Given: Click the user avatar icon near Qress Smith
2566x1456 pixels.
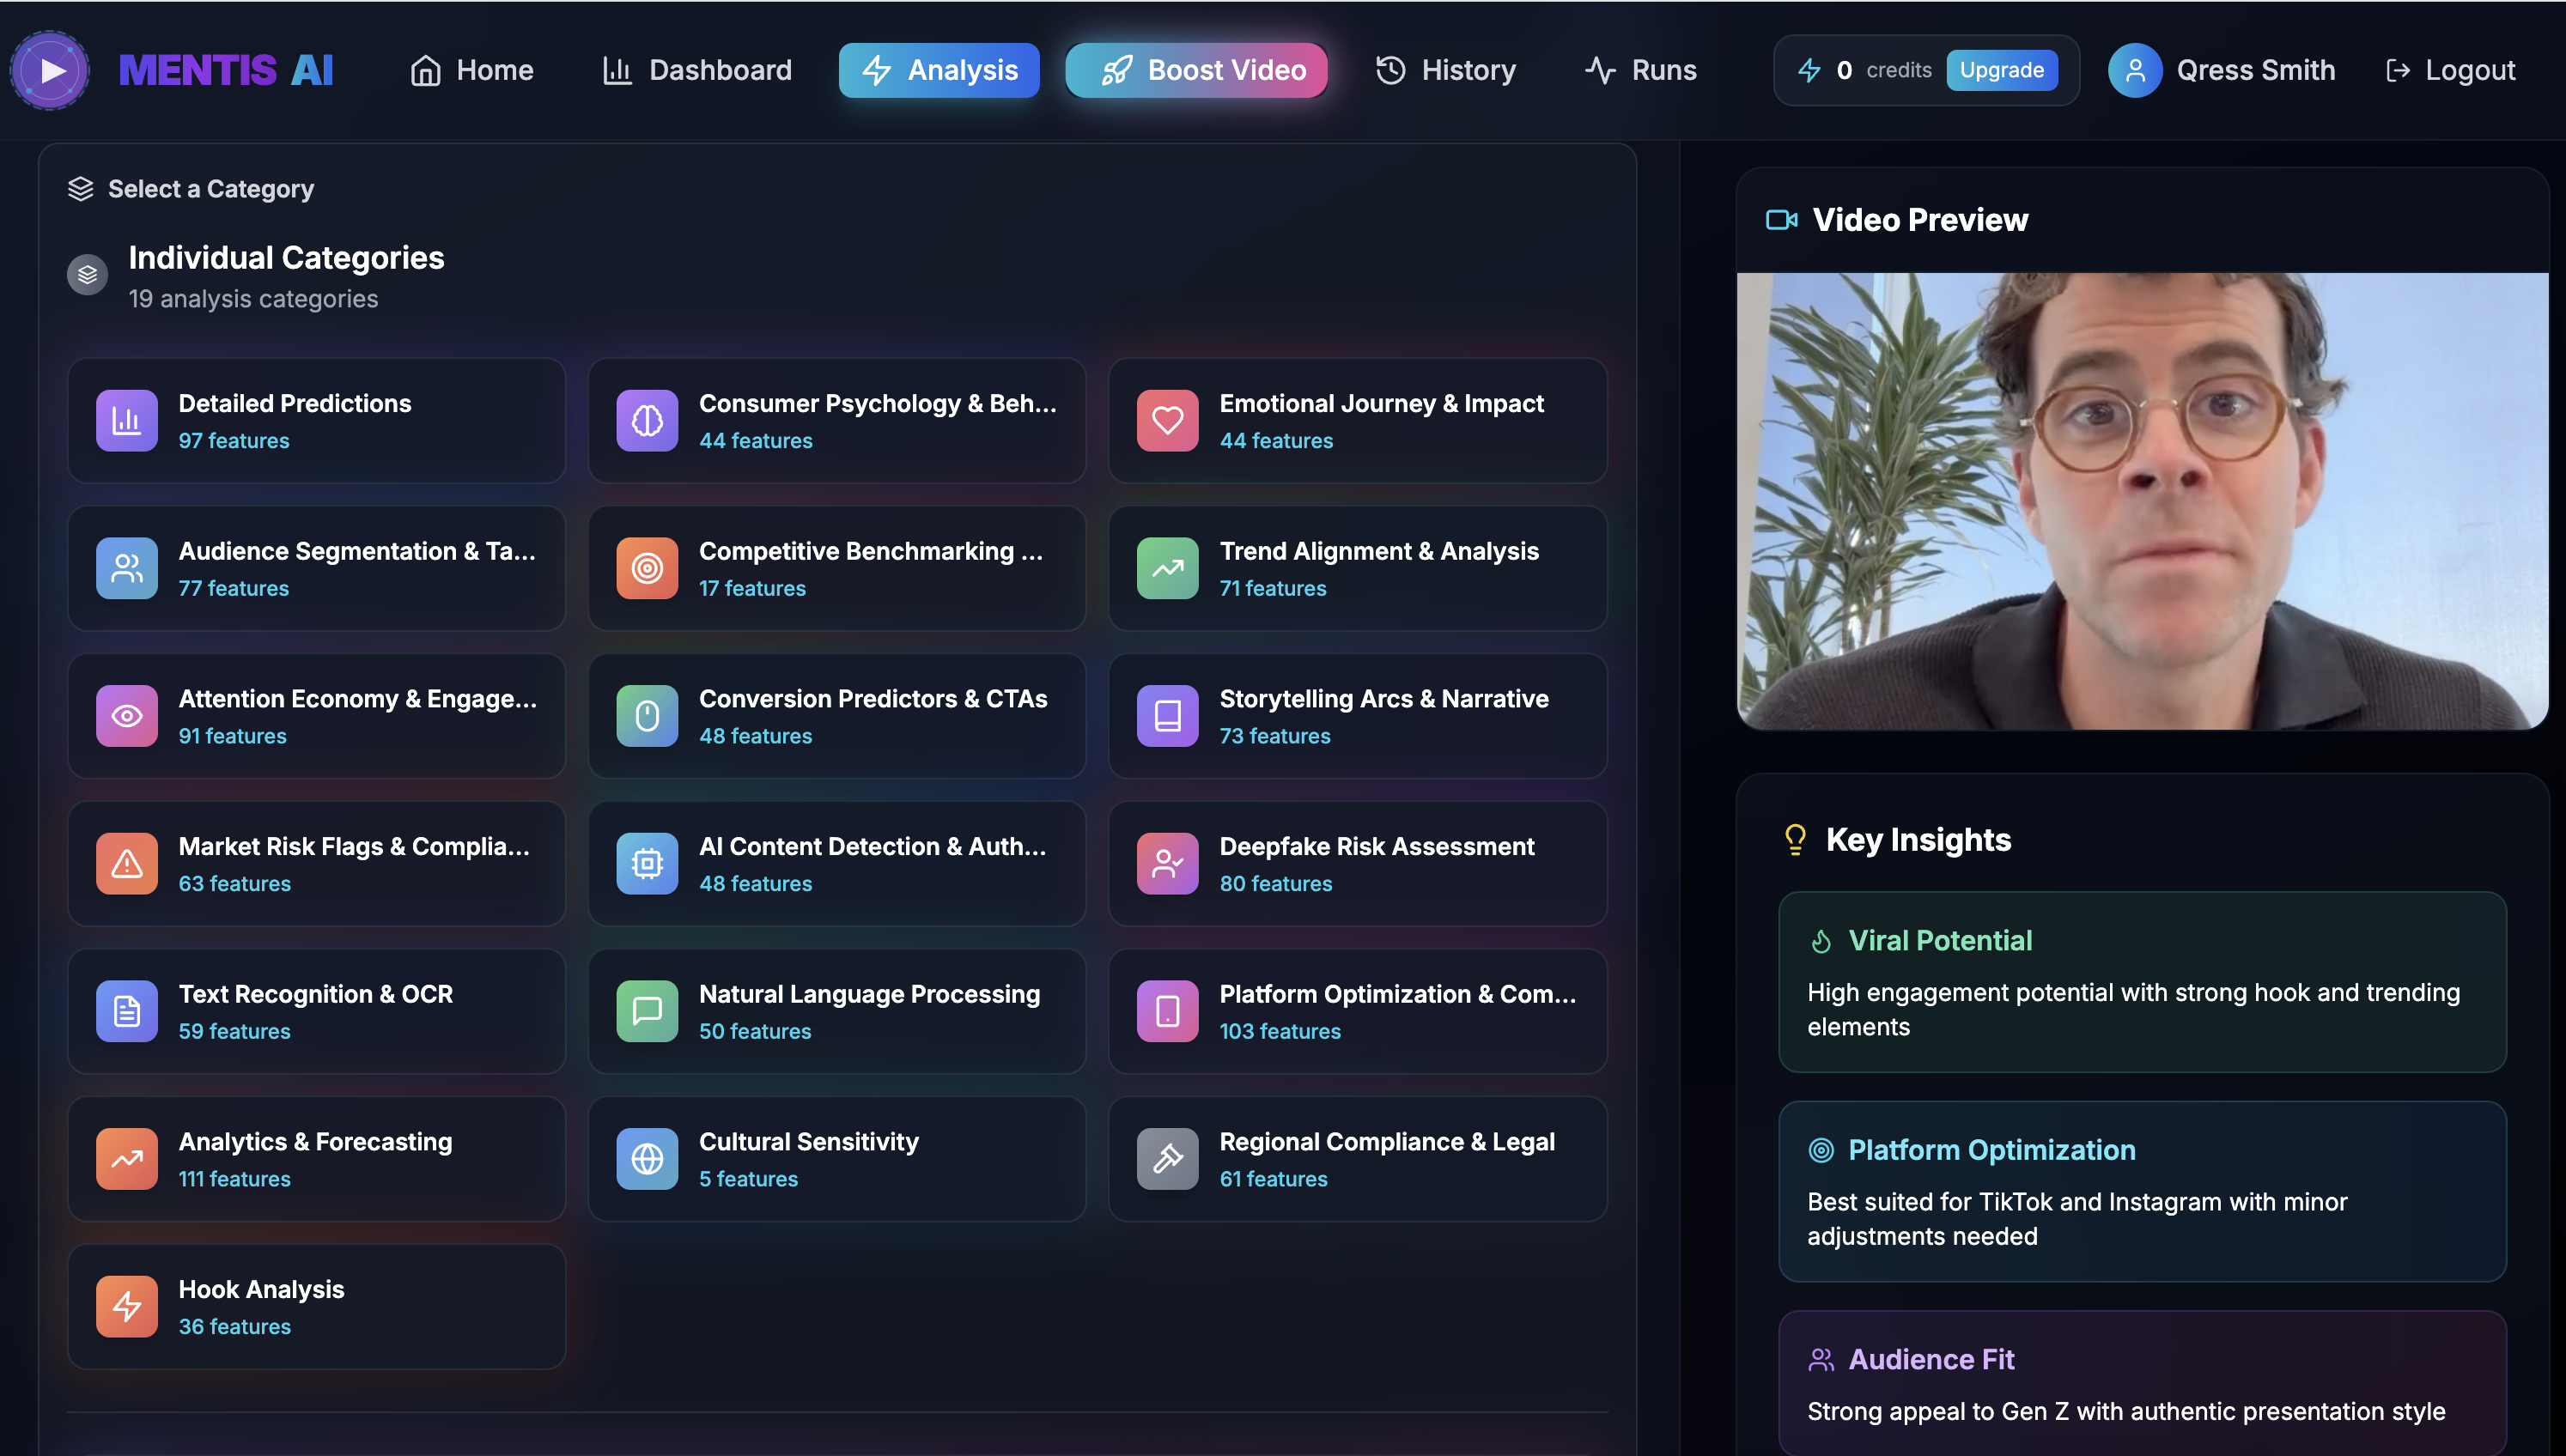Looking at the screenshot, I should pyautogui.click(x=2134, y=70).
